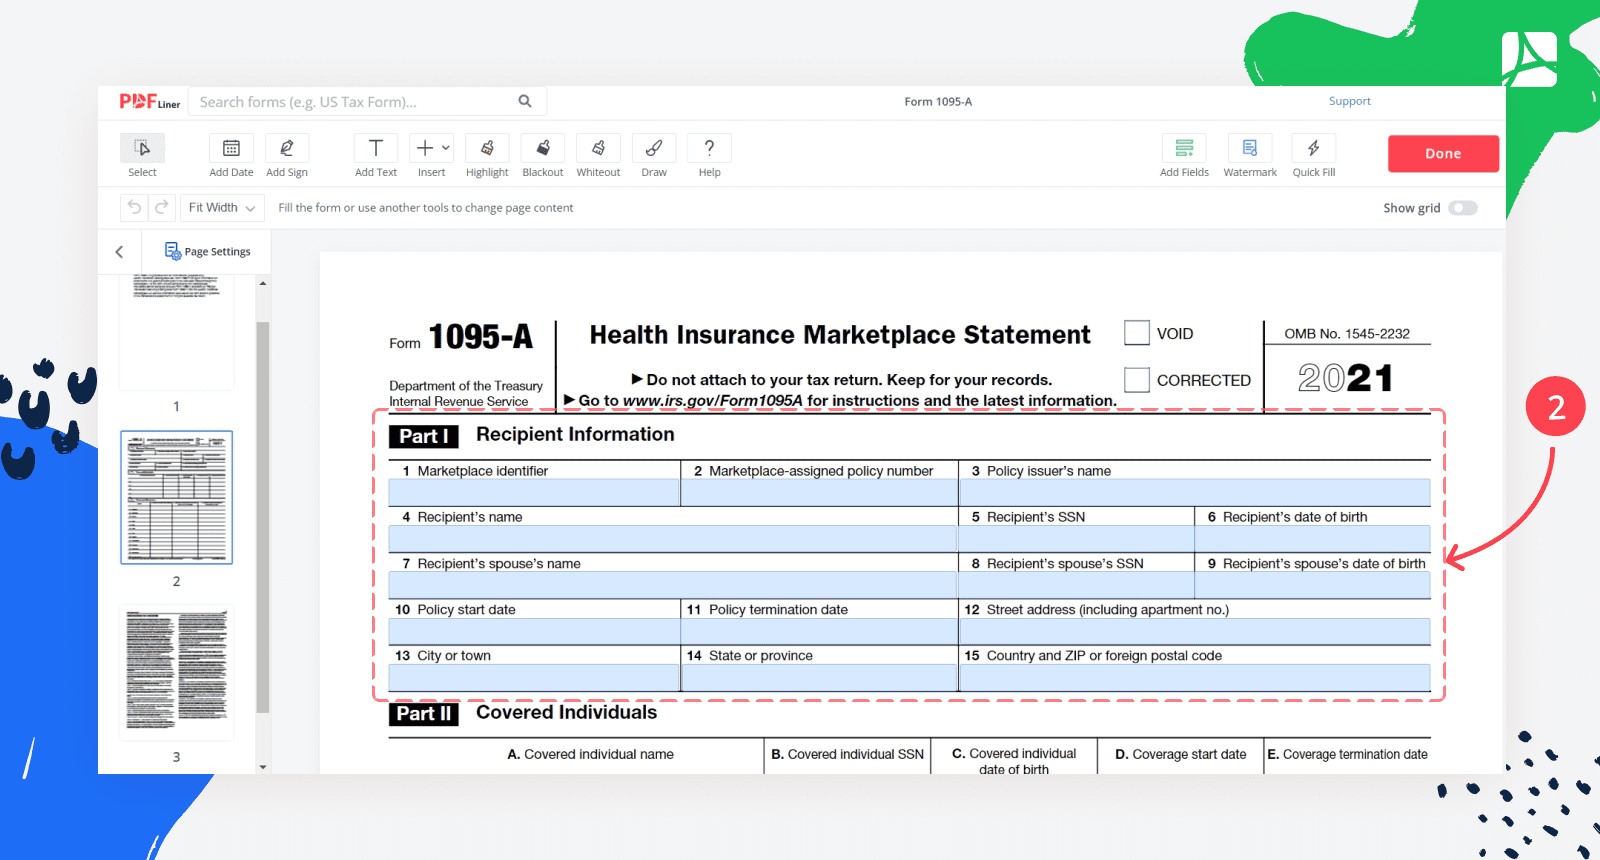Expand the Fit Width zoom dropdown
This screenshot has width=1600, height=860.
click(222, 208)
